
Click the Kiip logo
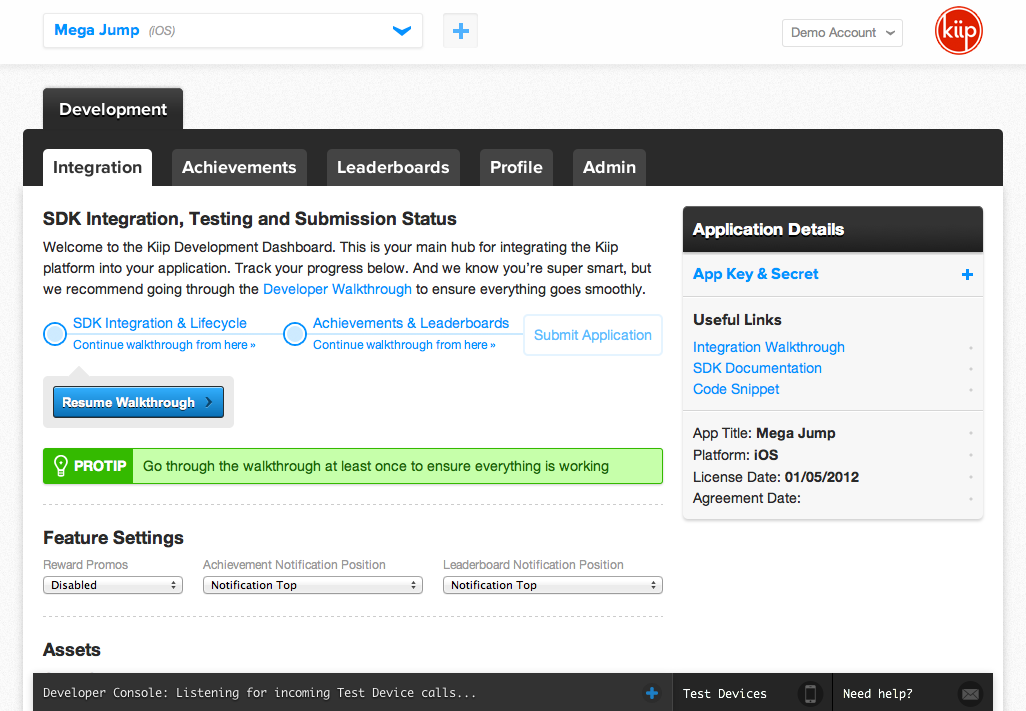click(959, 31)
